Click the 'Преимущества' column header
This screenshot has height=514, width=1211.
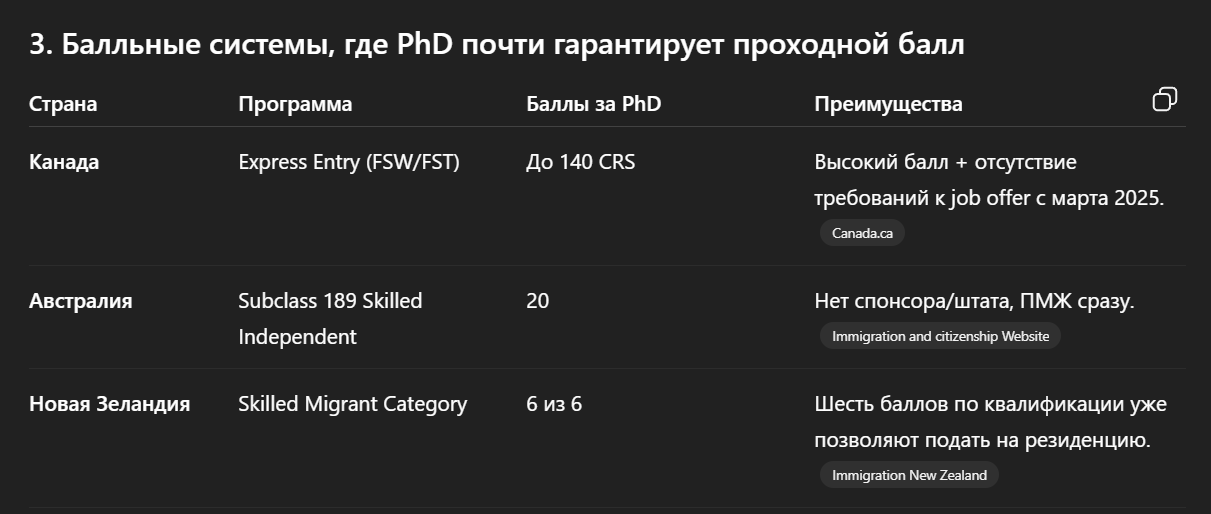click(888, 104)
